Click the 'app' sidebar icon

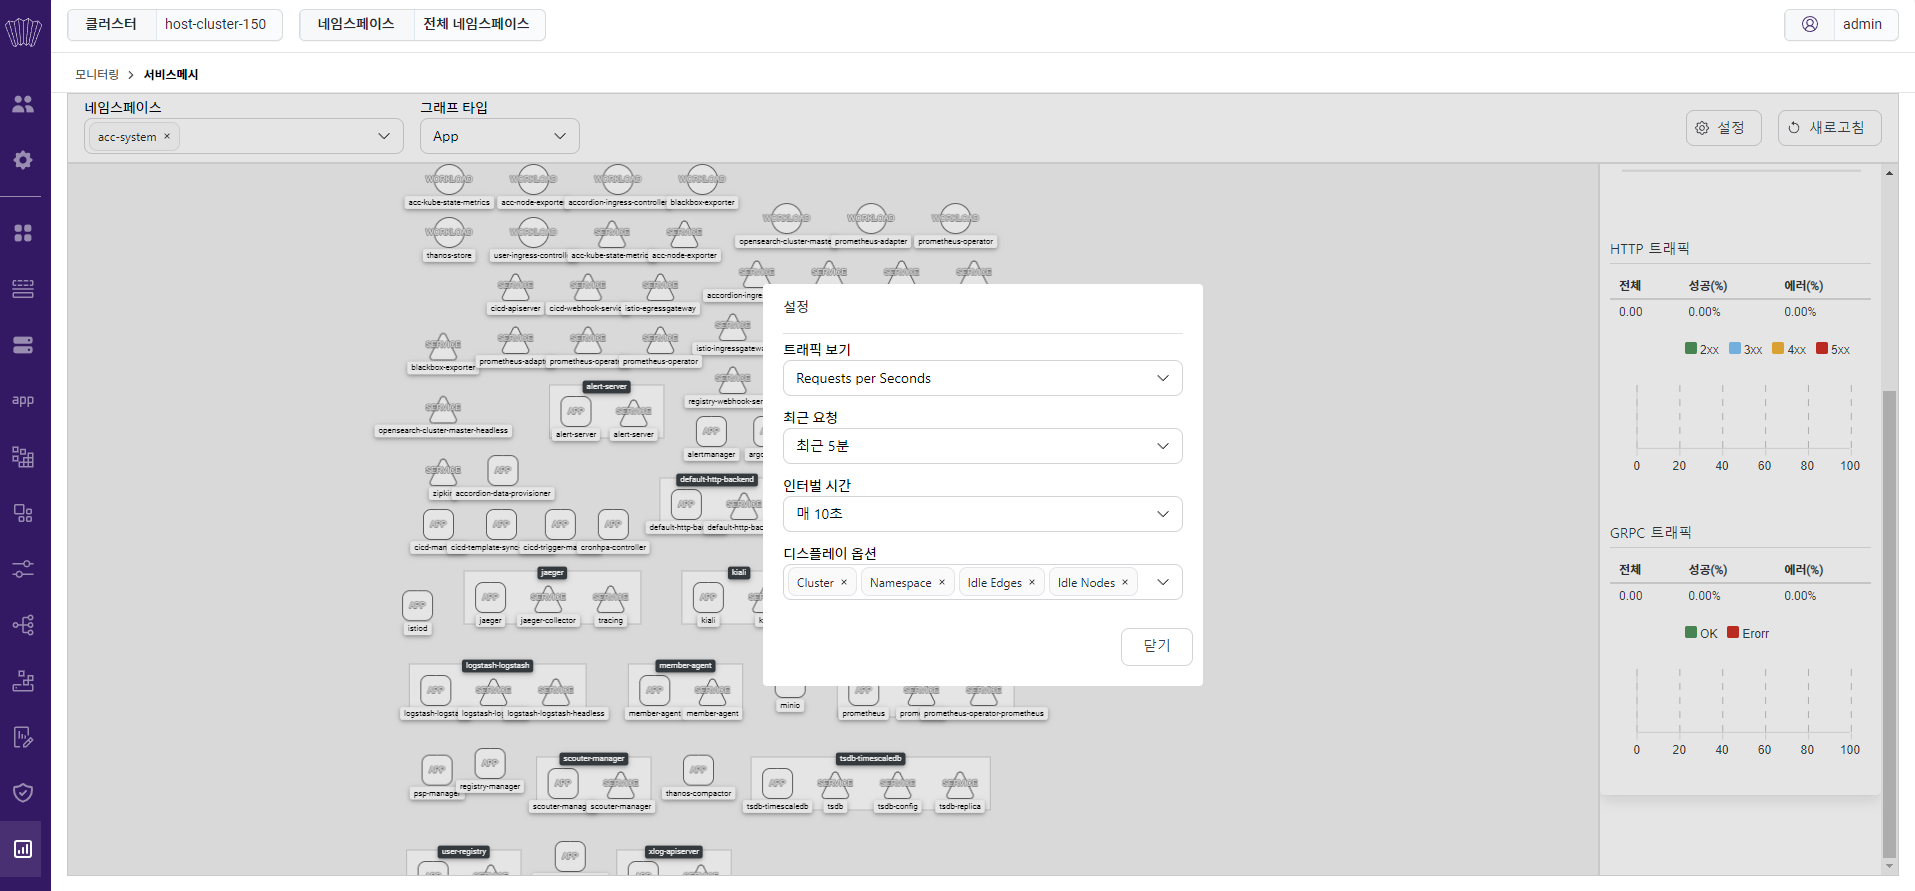tap(23, 400)
